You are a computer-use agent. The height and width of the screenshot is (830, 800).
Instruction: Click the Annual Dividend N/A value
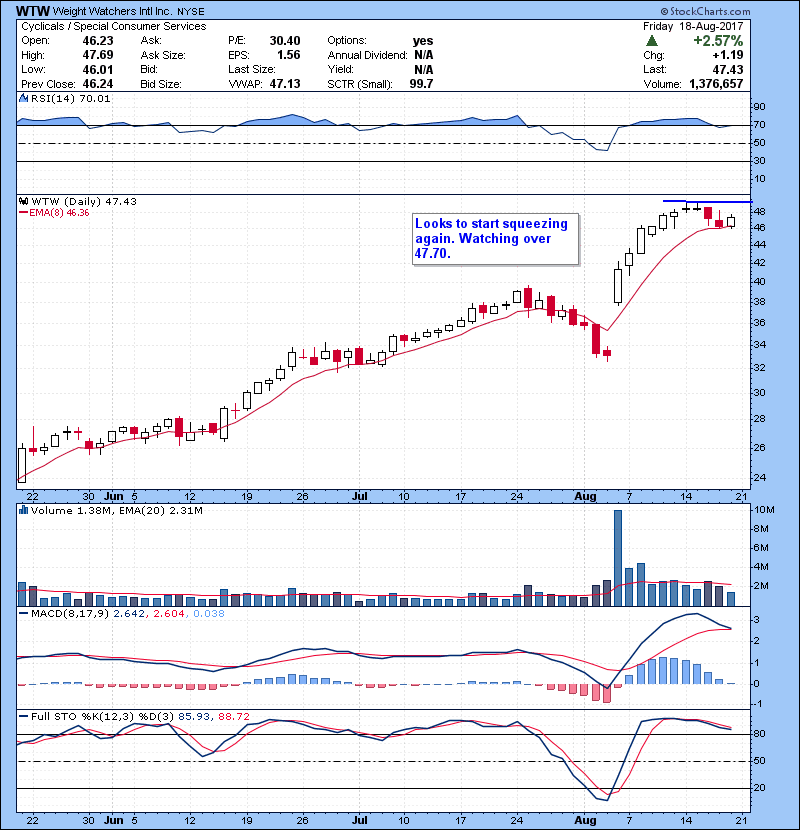pyautogui.click(x=424, y=55)
